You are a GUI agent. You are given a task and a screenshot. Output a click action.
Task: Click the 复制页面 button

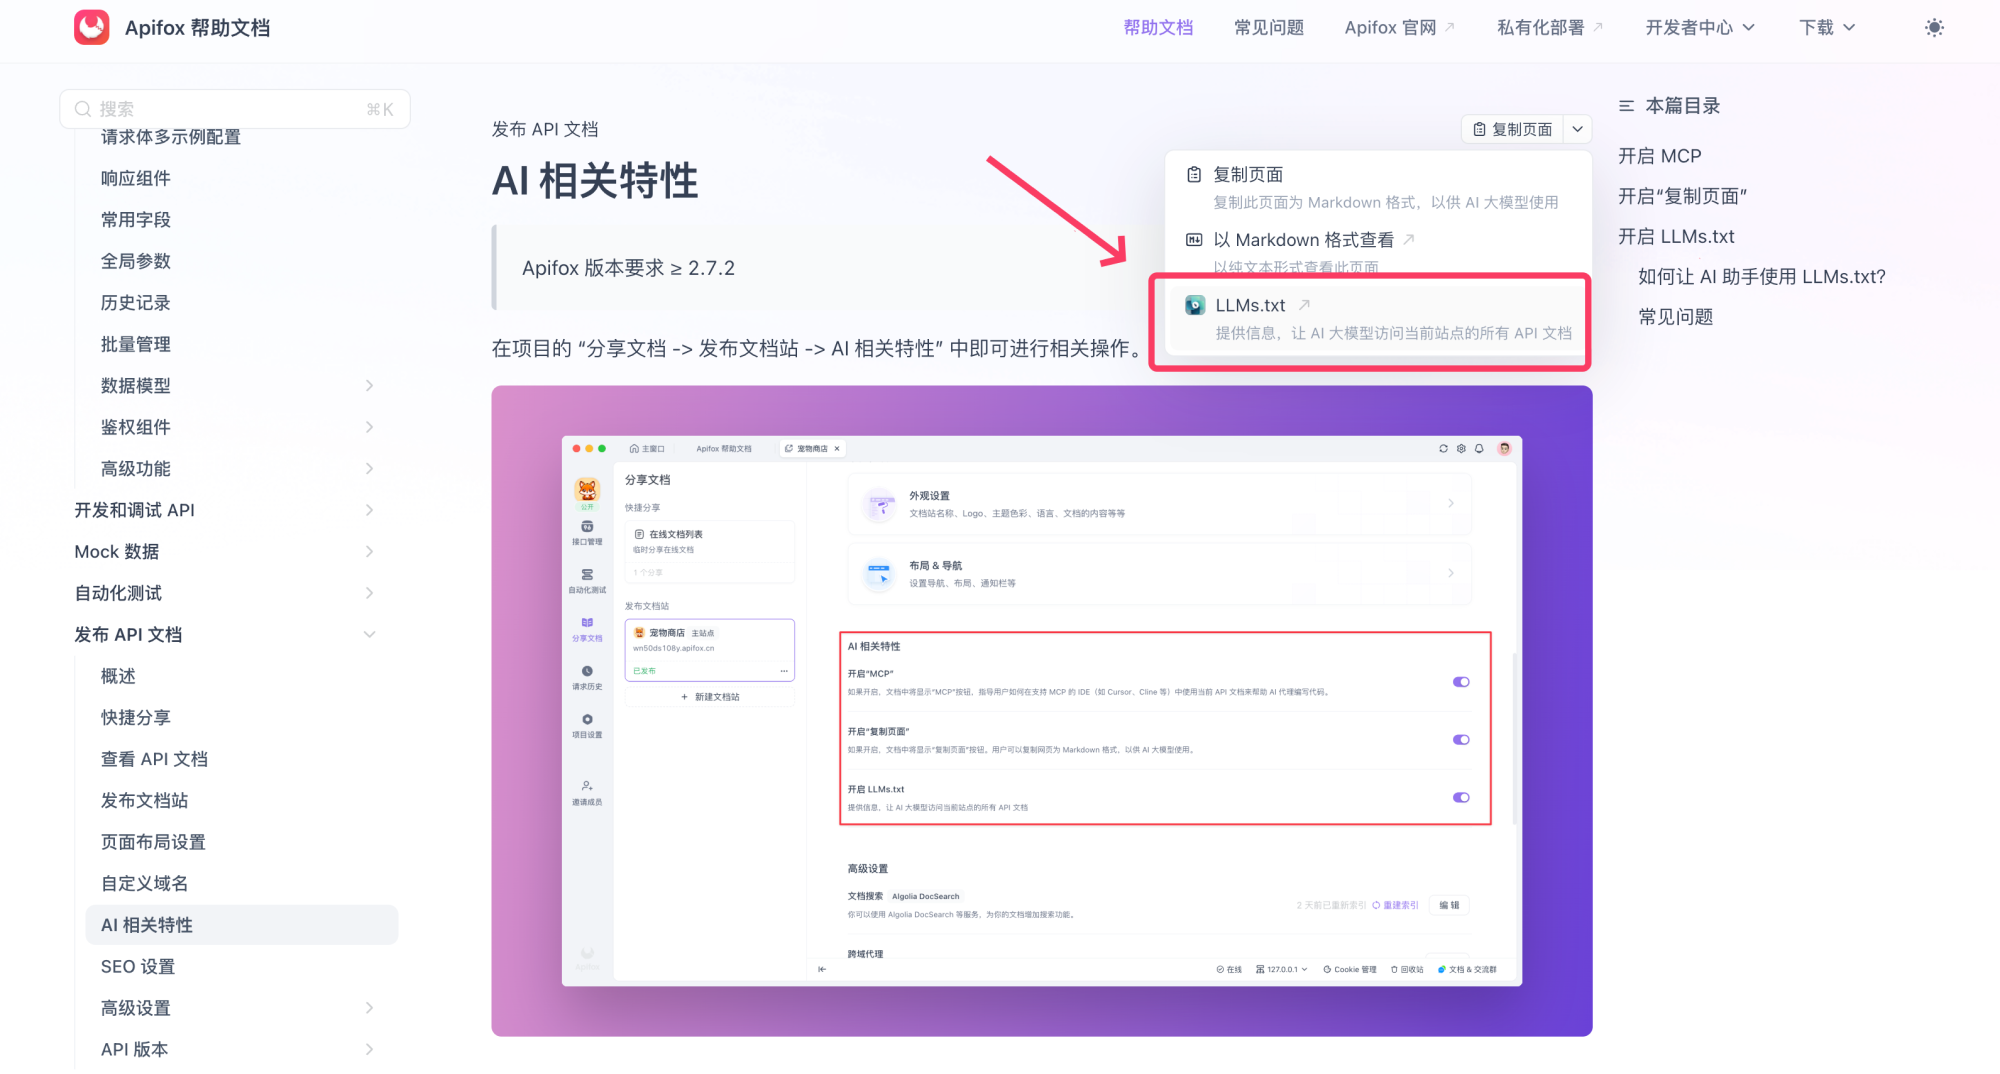1512,129
